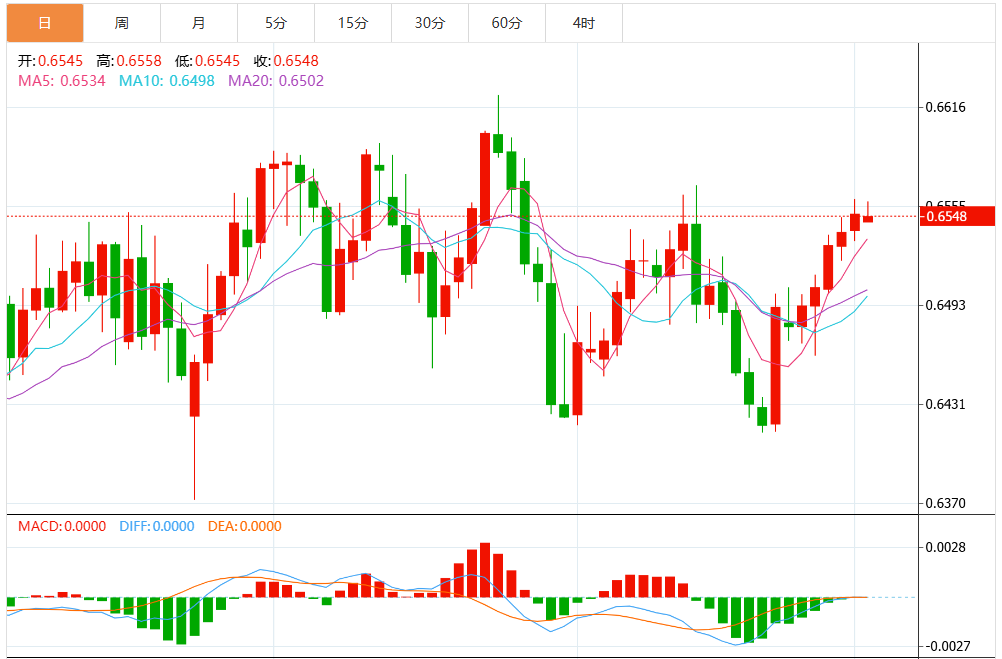Click the 0.6493 price axis label
The height and width of the screenshot is (659, 1002).
946,305
